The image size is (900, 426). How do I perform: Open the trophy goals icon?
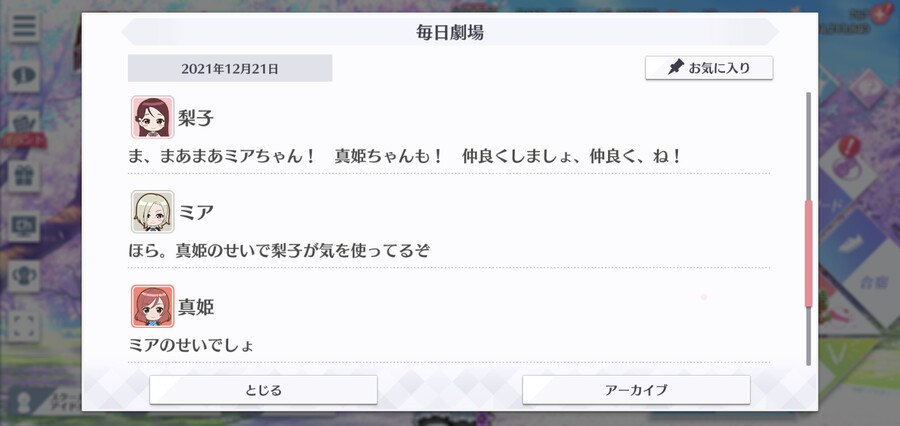click(24, 276)
